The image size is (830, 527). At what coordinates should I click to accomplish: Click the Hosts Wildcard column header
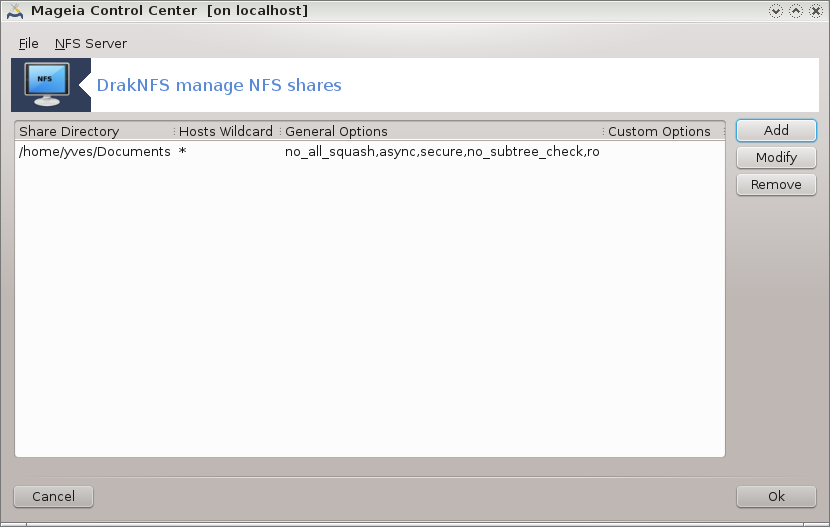[226, 131]
